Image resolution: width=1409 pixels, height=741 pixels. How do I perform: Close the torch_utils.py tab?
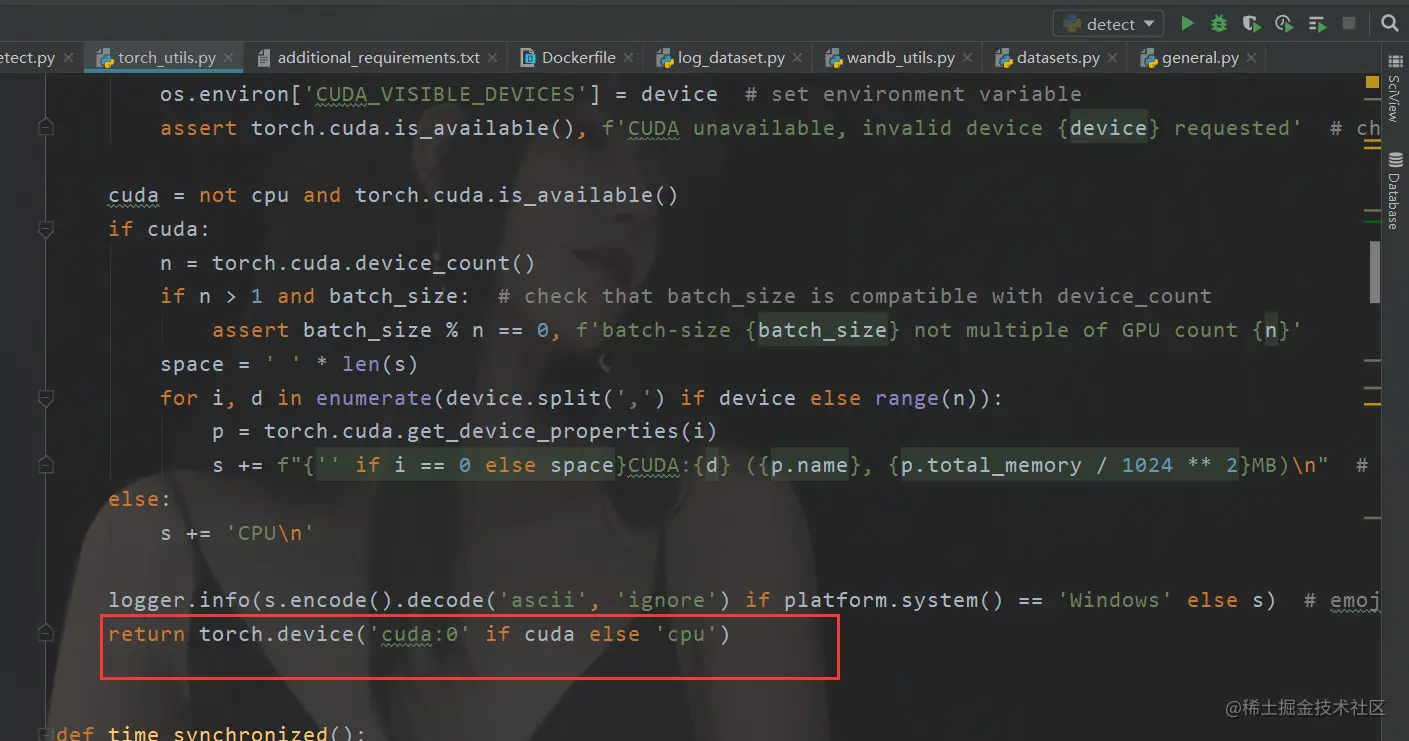[x=229, y=58]
